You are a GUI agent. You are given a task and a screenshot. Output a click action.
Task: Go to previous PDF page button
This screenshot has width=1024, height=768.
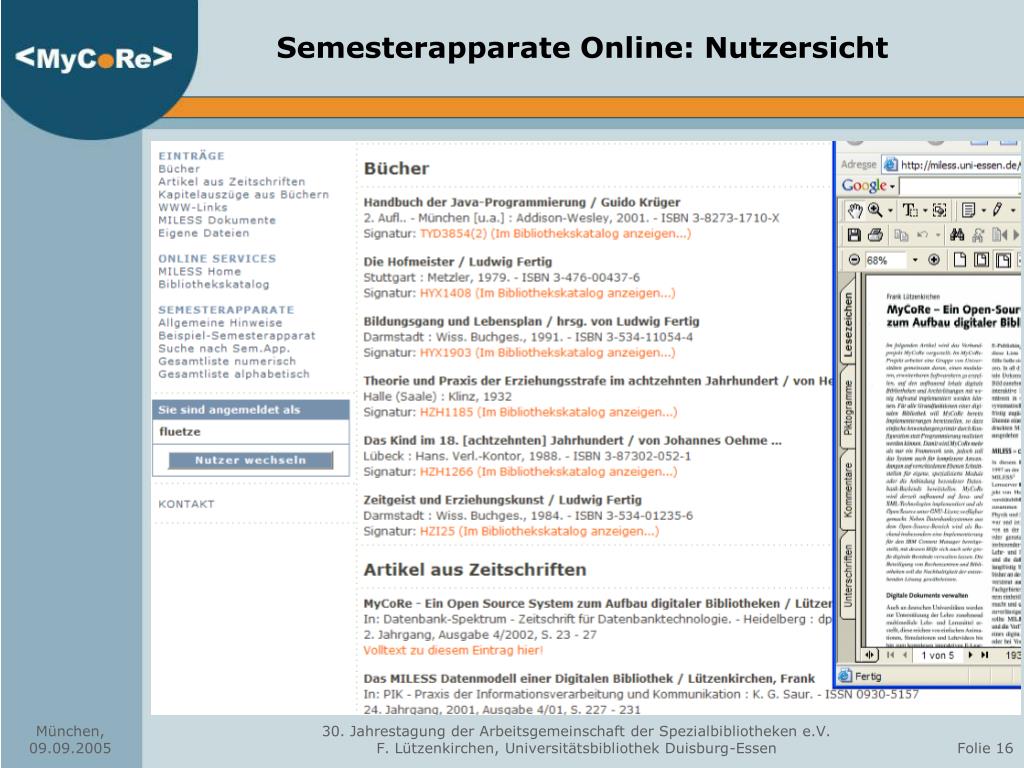click(x=904, y=654)
